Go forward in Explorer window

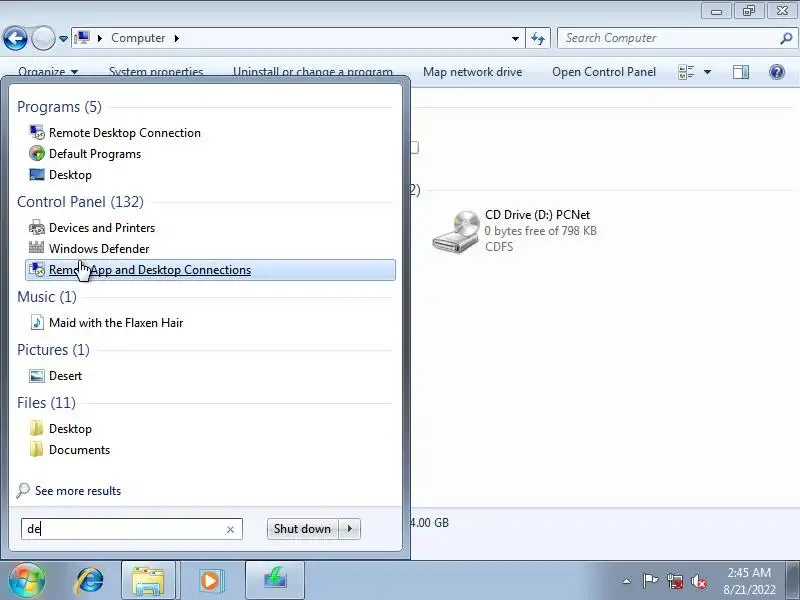point(43,38)
